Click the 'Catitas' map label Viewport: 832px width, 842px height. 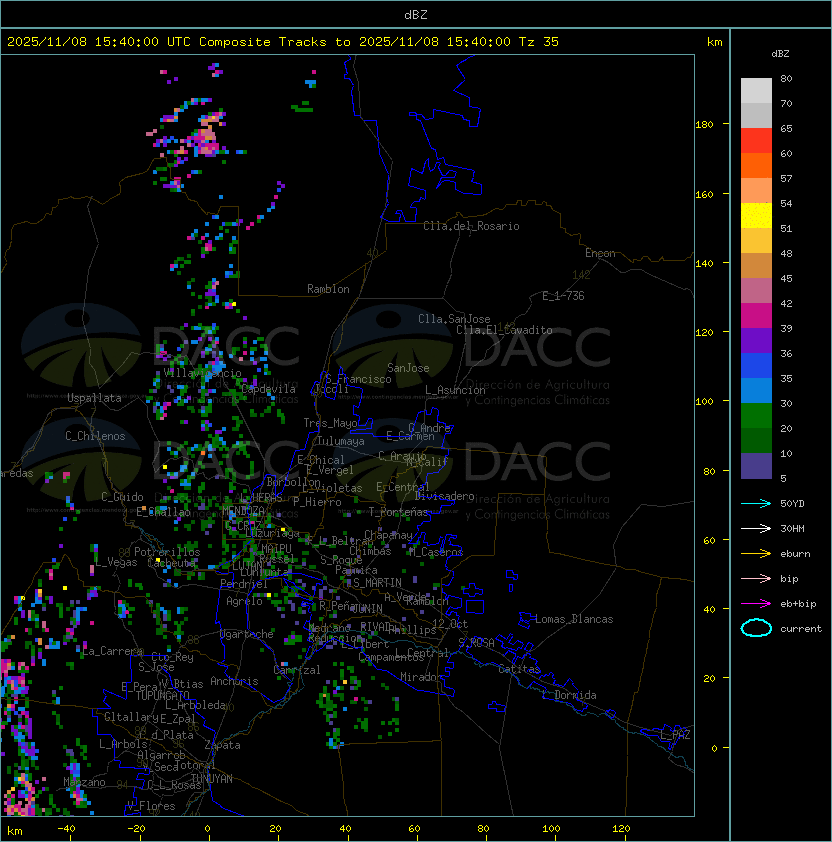519,669
